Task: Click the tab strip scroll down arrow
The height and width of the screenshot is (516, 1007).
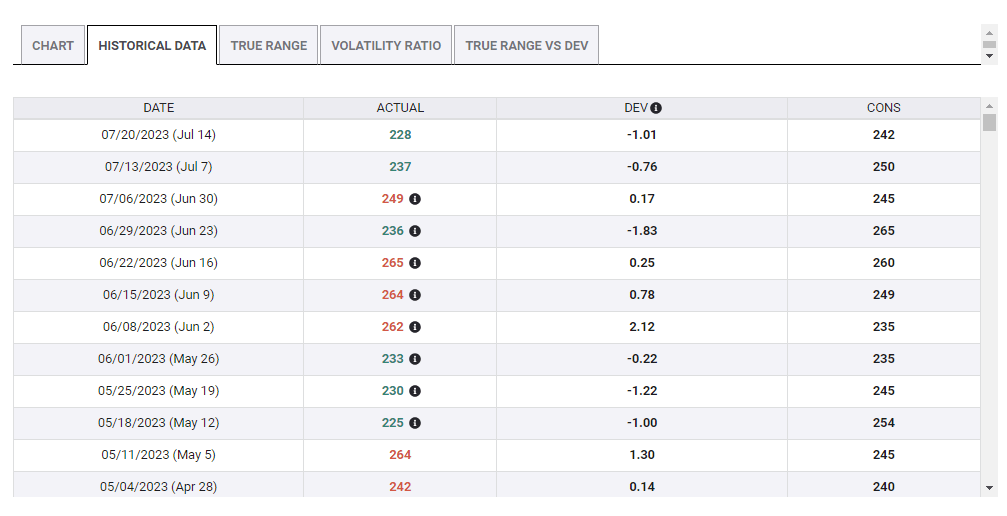Action: click(x=989, y=57)
